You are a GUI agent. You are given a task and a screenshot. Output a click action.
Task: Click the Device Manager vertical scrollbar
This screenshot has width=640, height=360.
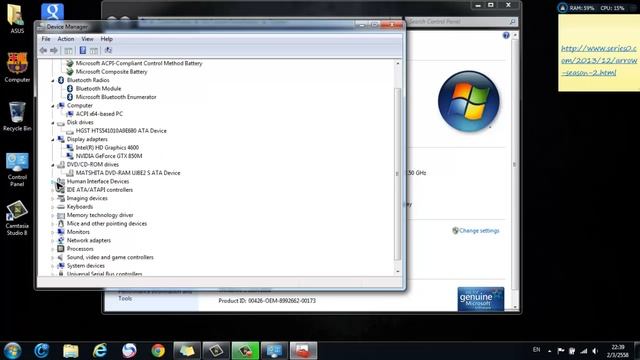point(398,173)
